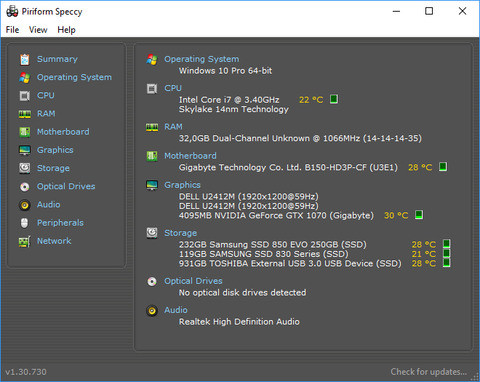Open the Help menu

coord(66,30)
